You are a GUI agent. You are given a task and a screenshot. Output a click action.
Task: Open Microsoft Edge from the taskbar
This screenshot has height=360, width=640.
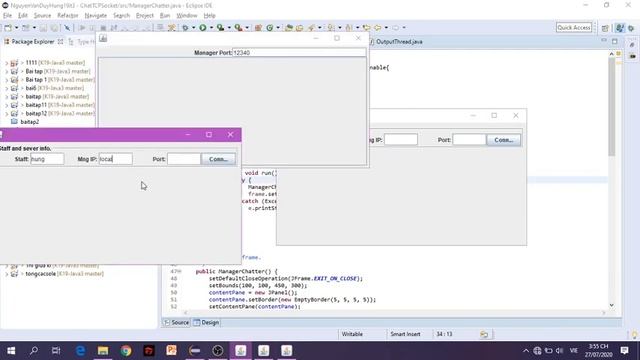pos(80,351)
